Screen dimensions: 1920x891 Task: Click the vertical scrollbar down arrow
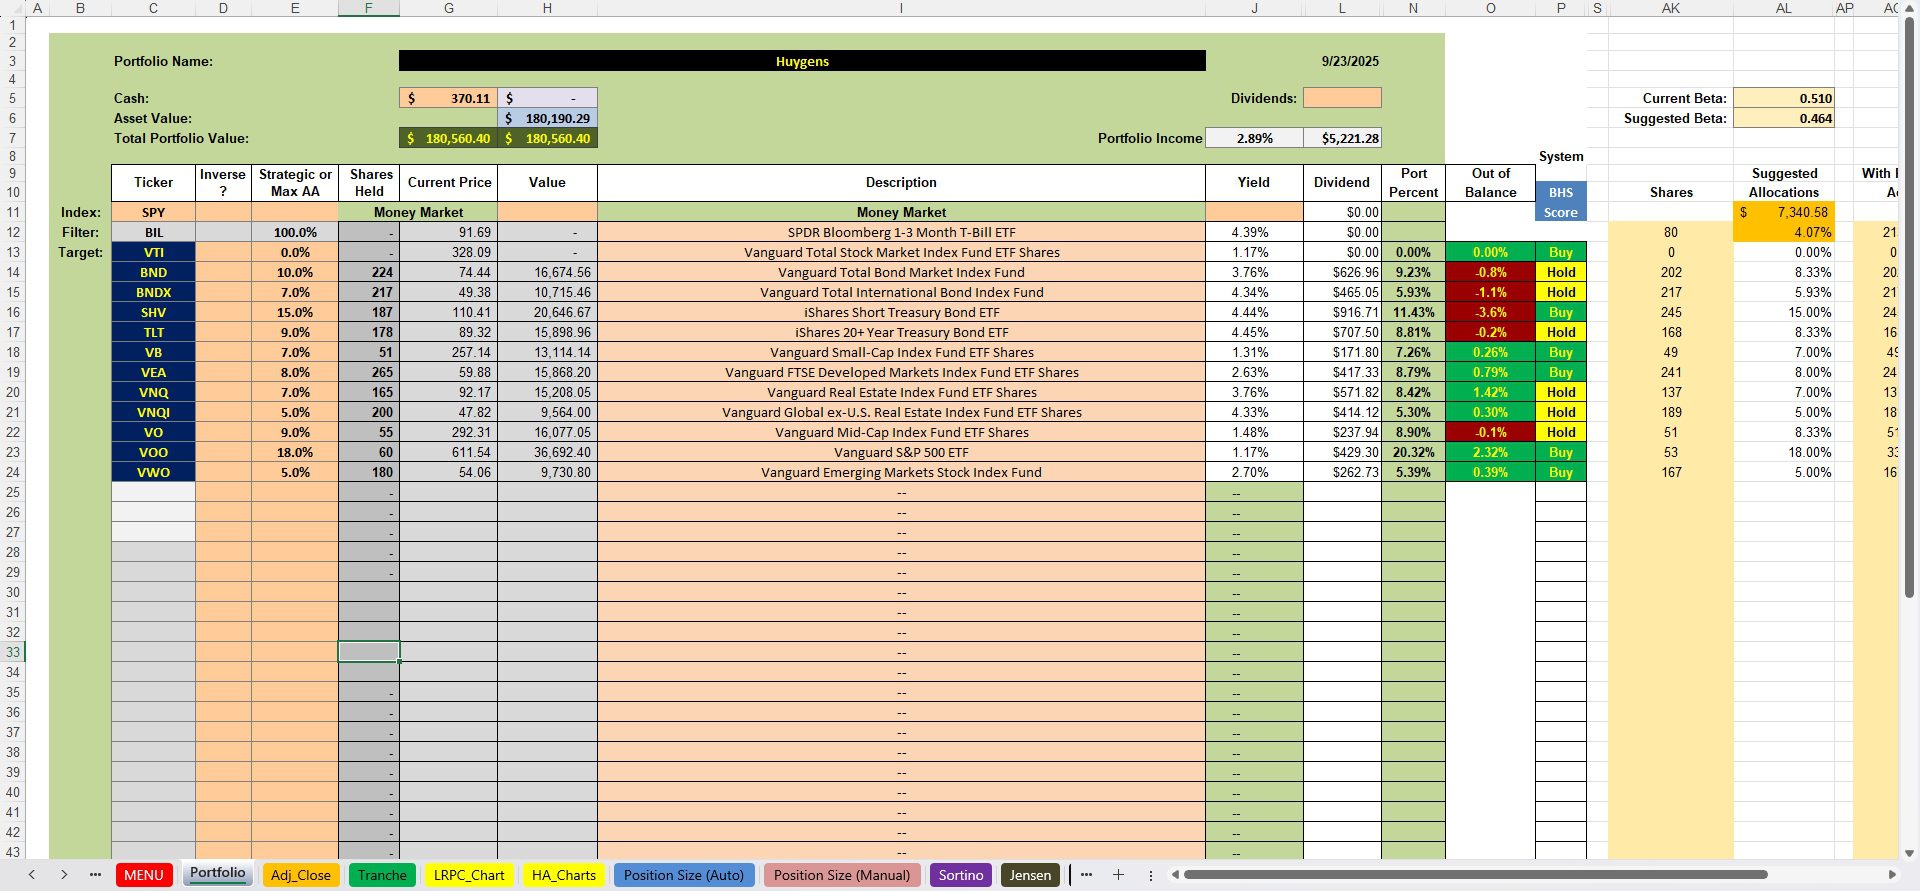pyautogui.click(x=1909, y=853)
